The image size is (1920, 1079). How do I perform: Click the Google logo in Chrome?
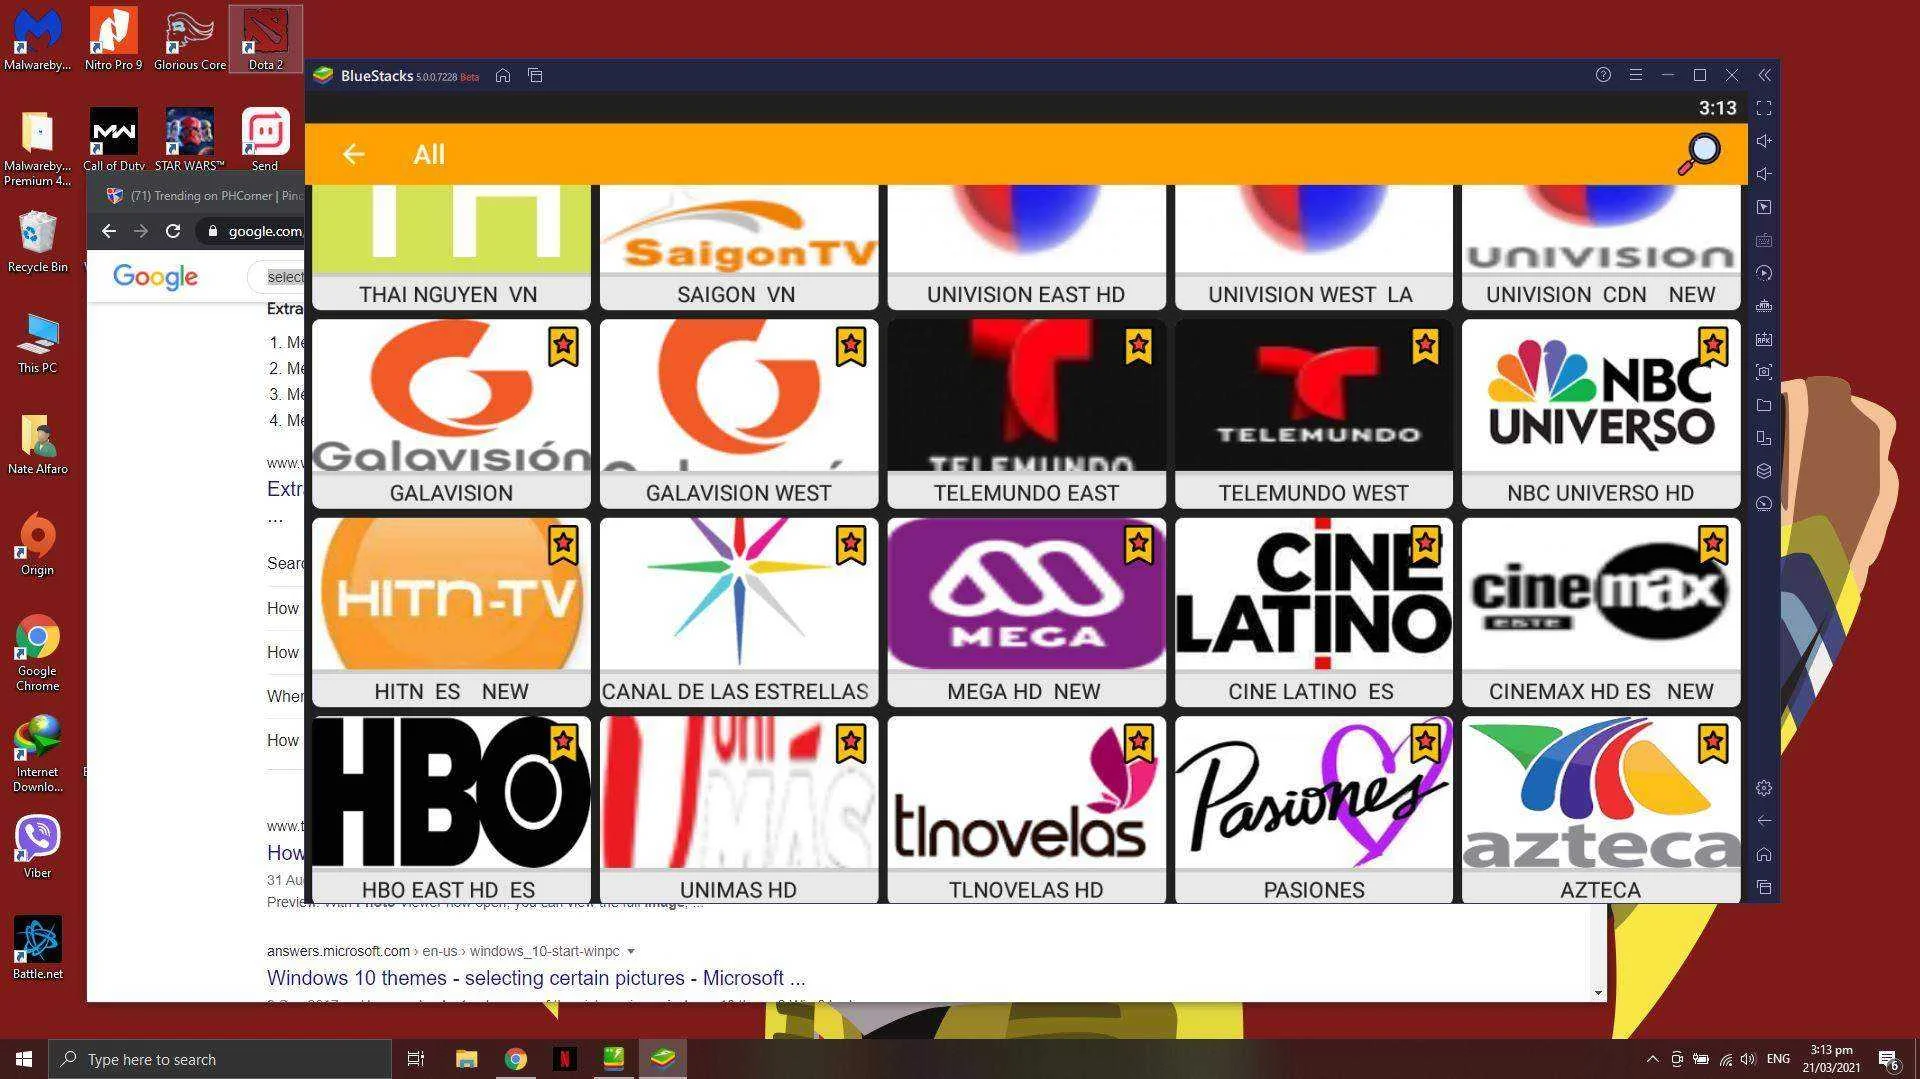click(155, 277)
